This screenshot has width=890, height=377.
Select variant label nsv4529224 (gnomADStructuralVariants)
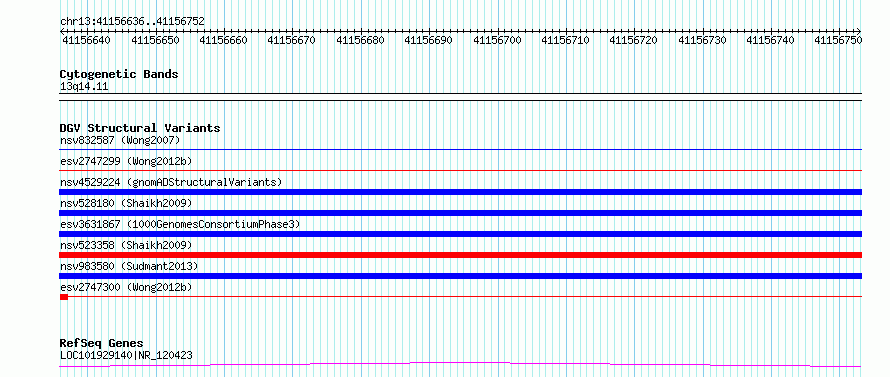coord(171,182)
